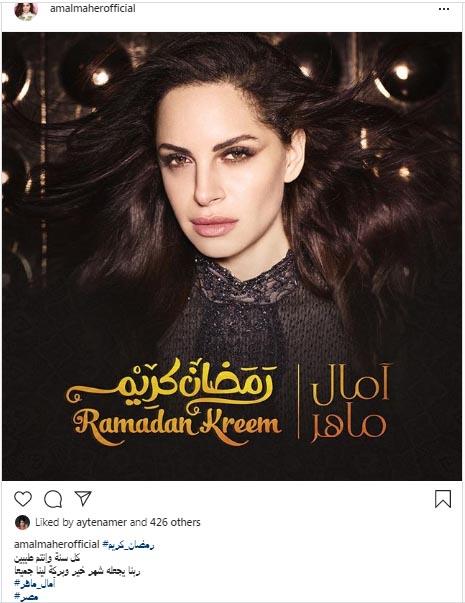Click the آمال ماهر name on the image
This screenshot has width=465, height=603.
[348, 403]
